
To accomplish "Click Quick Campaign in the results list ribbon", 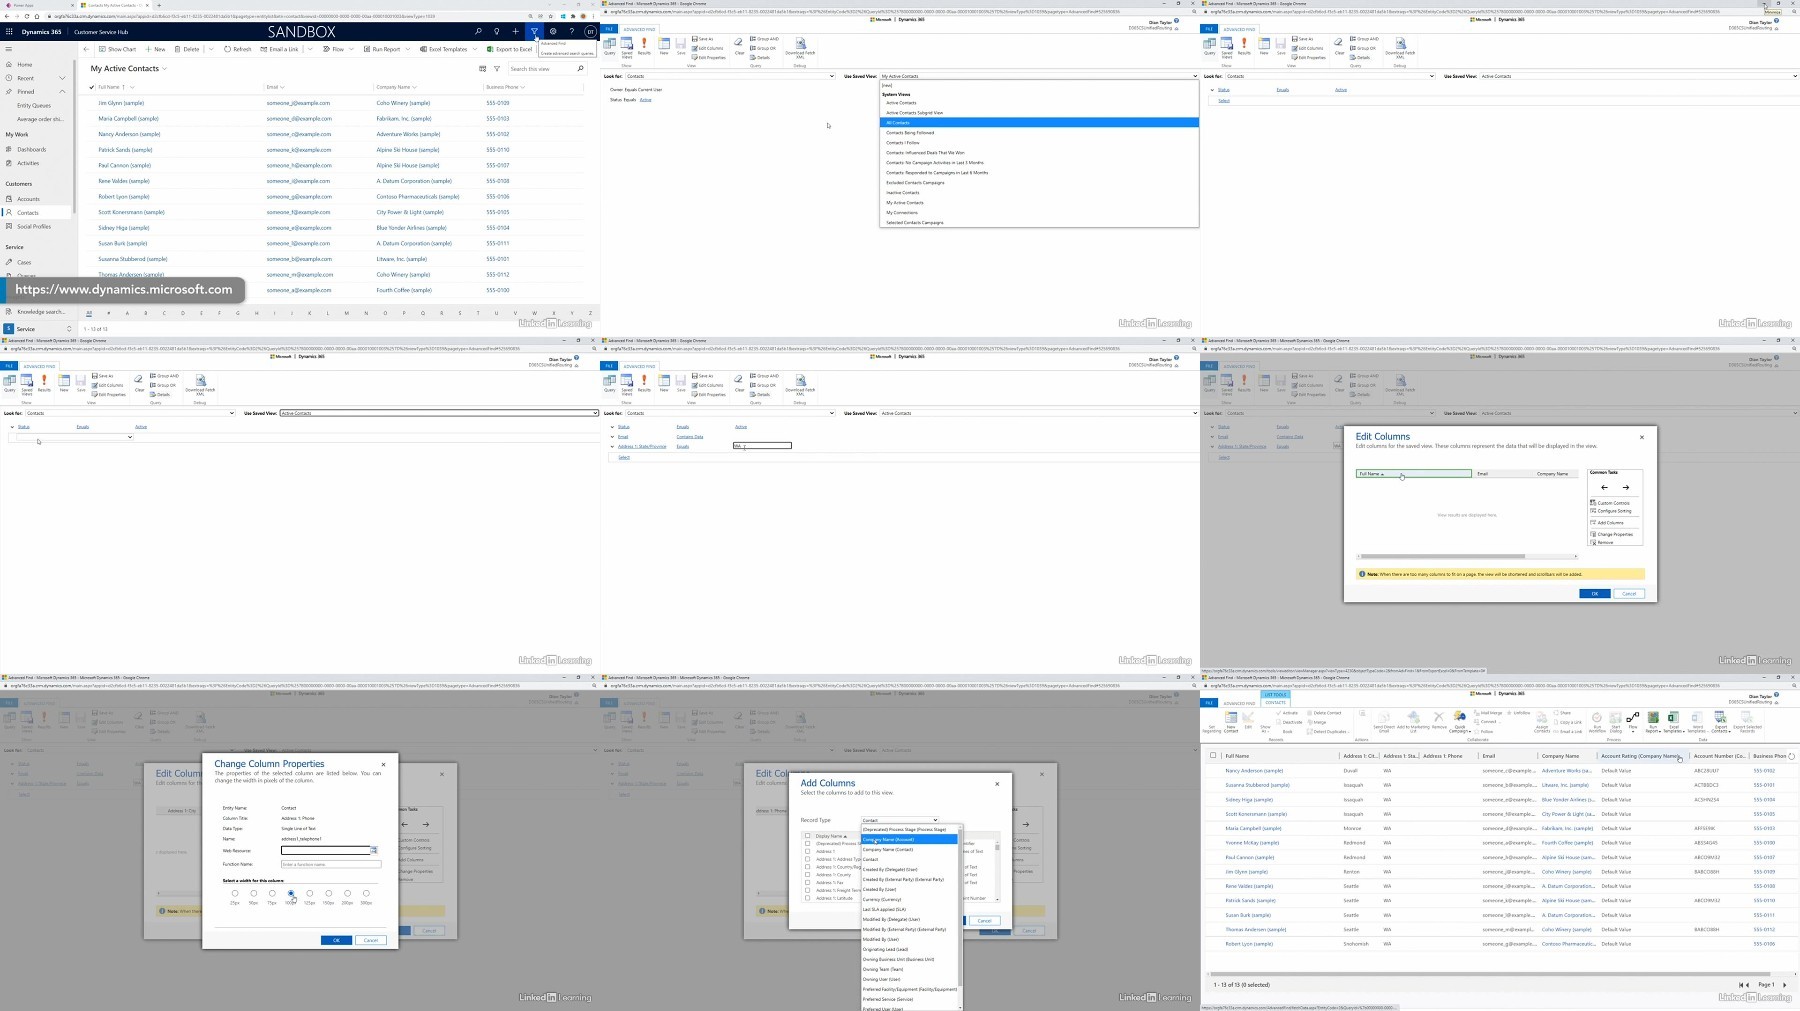I will (1460, 721).
